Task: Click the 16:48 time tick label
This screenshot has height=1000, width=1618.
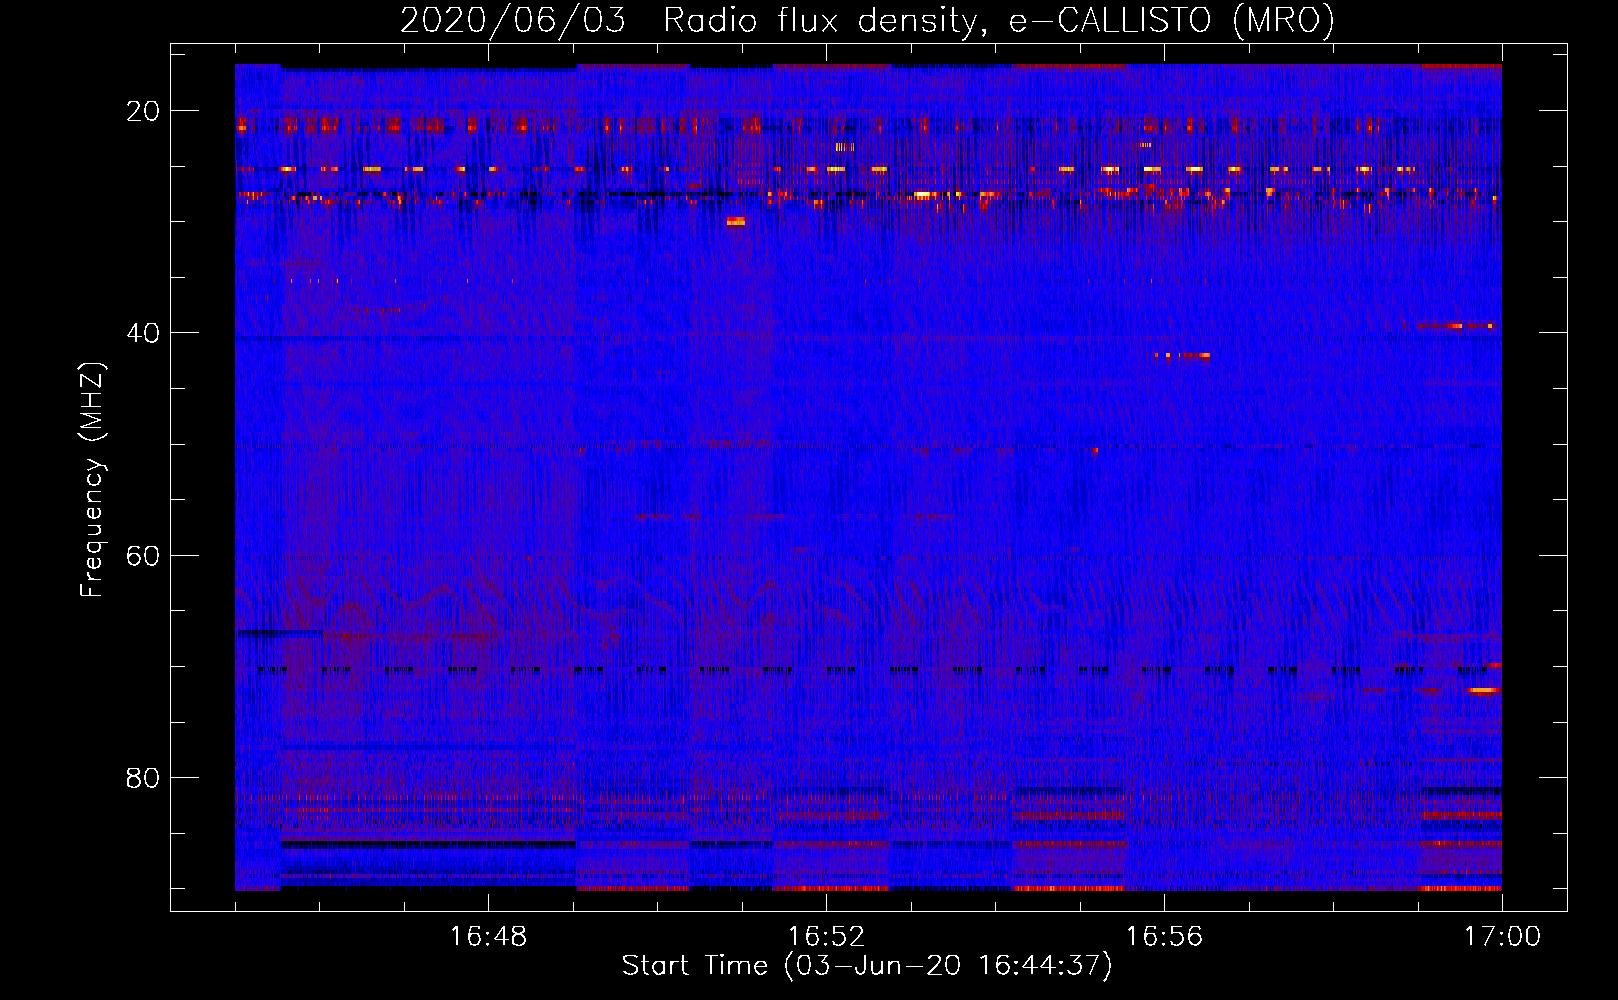Action: [x=488, y=937]
